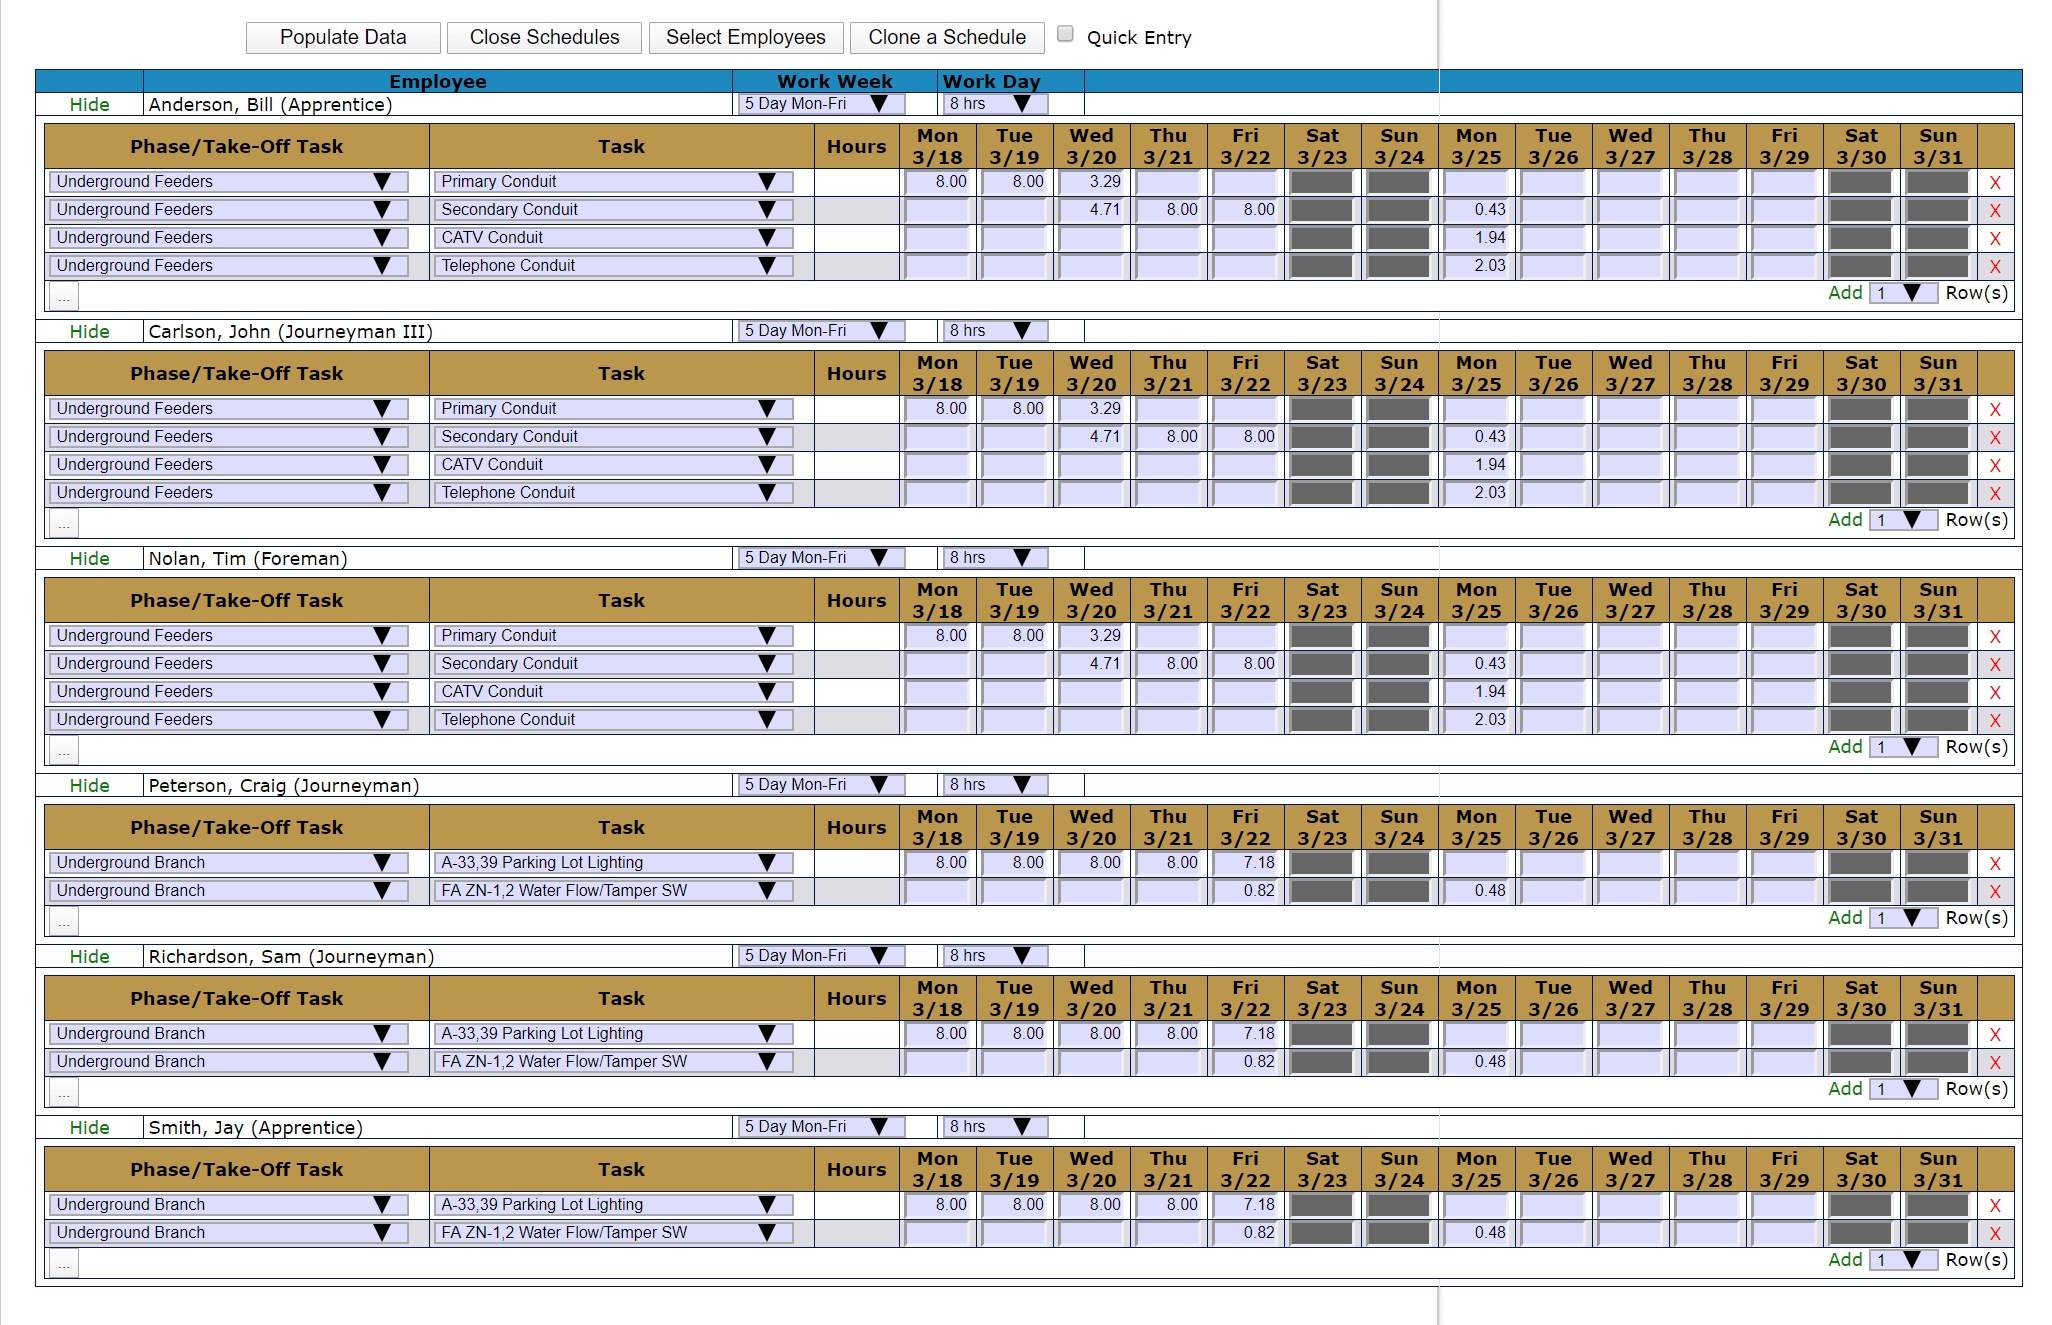Open Nolan's CATV Conduit task dropdown
Viewport: 2052px width, 1325px height.
613,691
